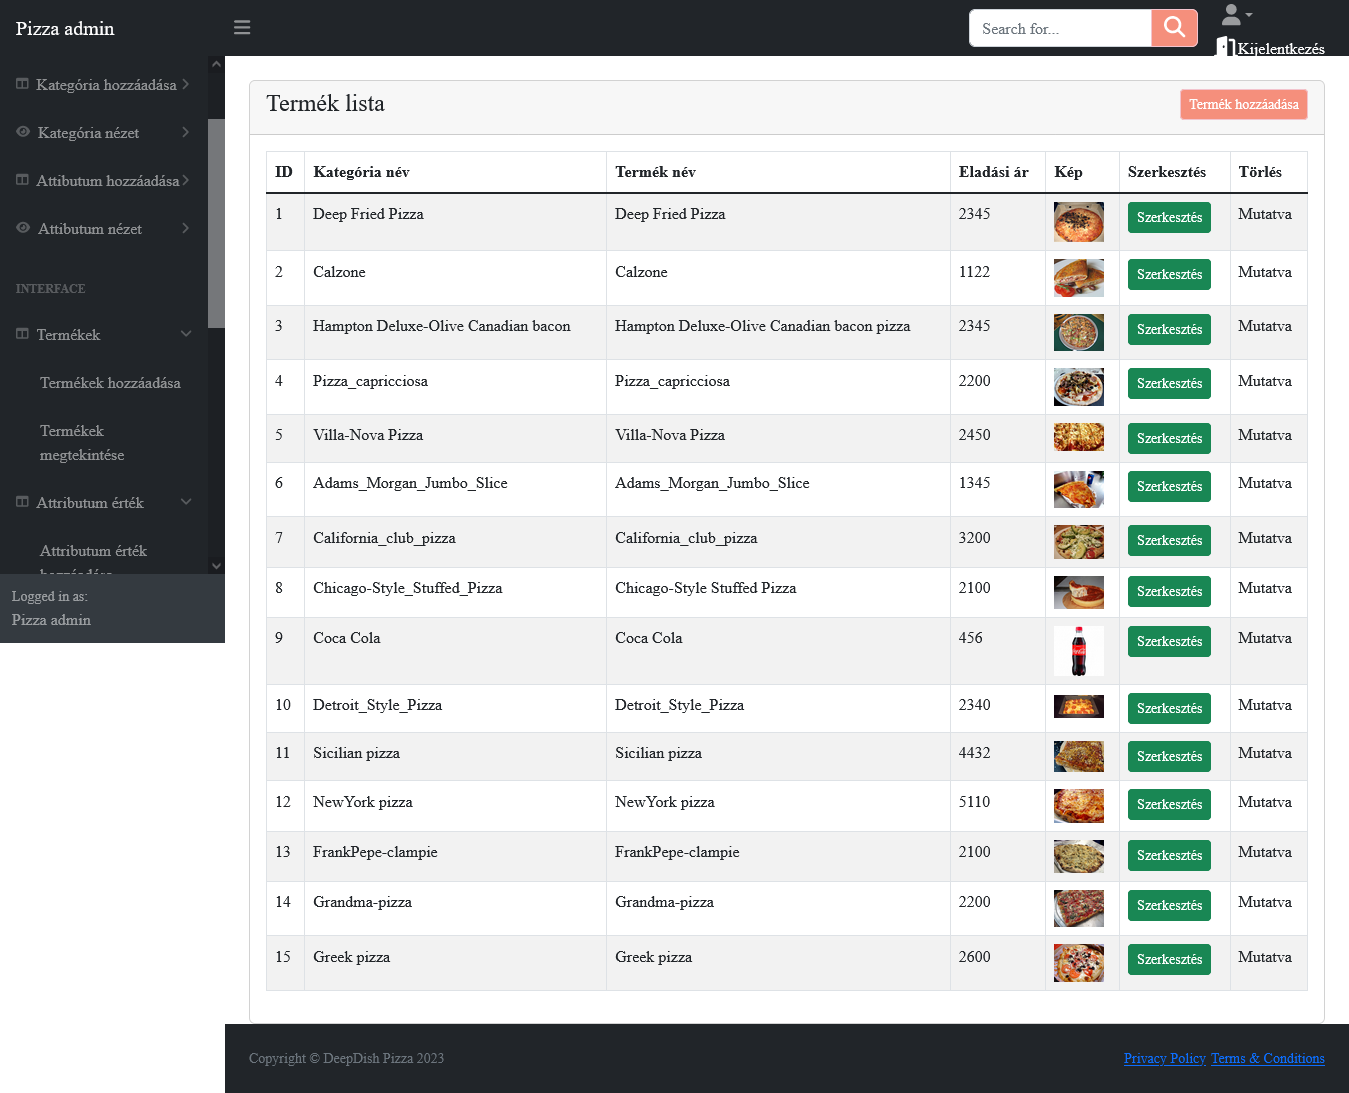
Task: Focus the Search for... input field
Action: 1060,28
